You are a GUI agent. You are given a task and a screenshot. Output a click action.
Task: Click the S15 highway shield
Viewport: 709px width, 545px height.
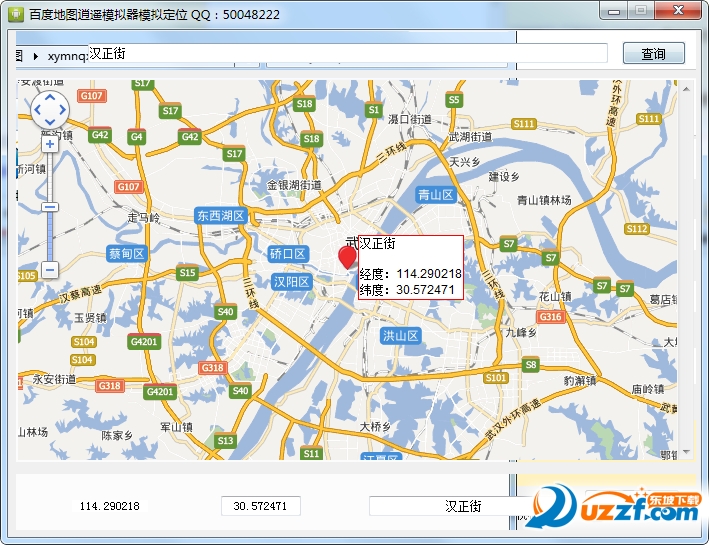tap(187, 273)
